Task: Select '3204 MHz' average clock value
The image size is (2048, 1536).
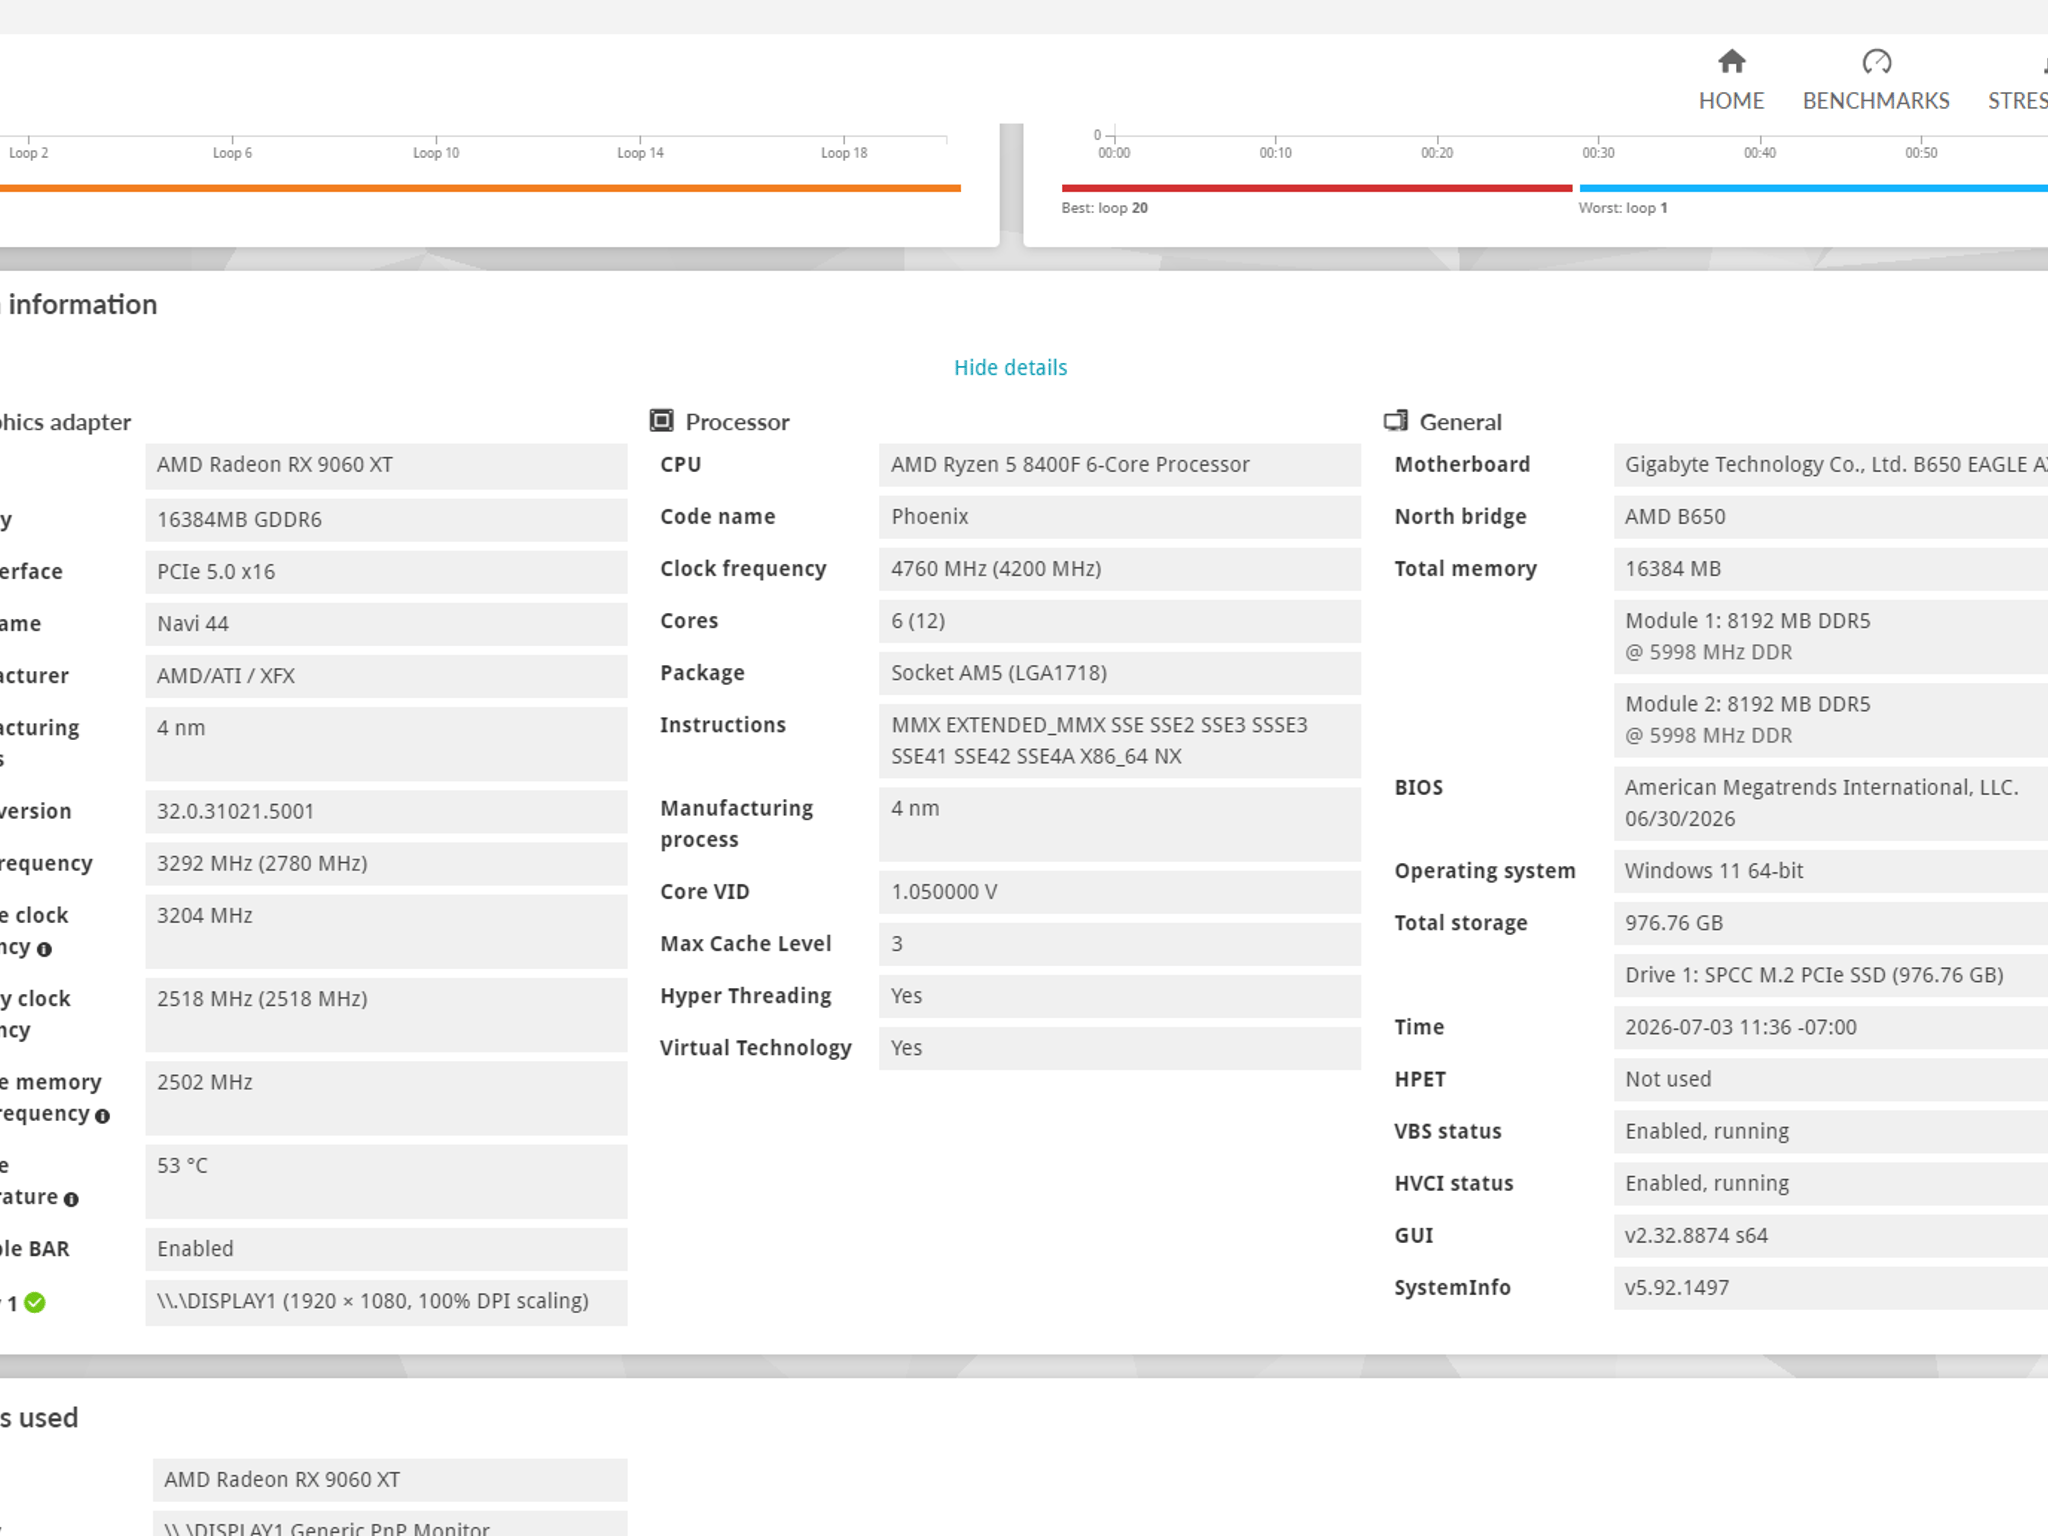Action: [x=386, y=931]
